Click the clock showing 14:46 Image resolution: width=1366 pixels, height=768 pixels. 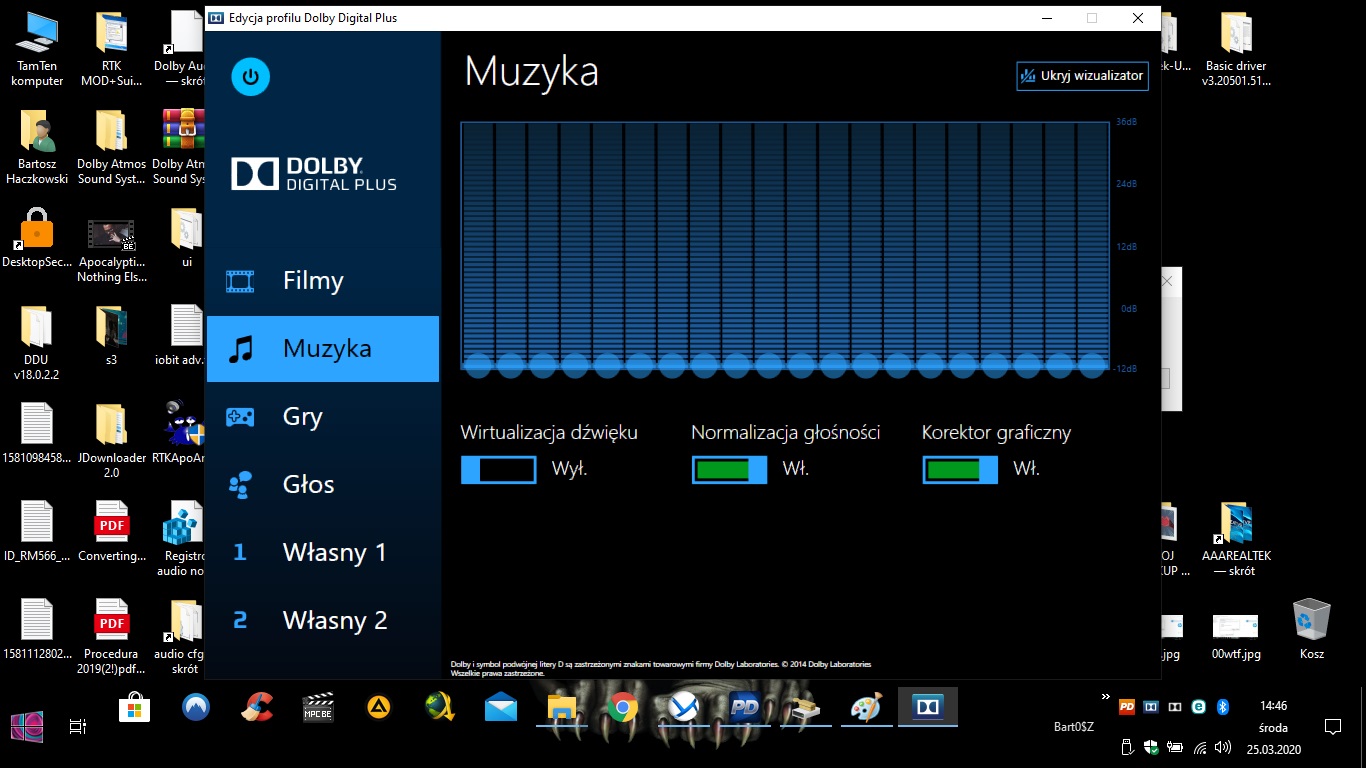pyautogui.click(x=1274, y=705)
